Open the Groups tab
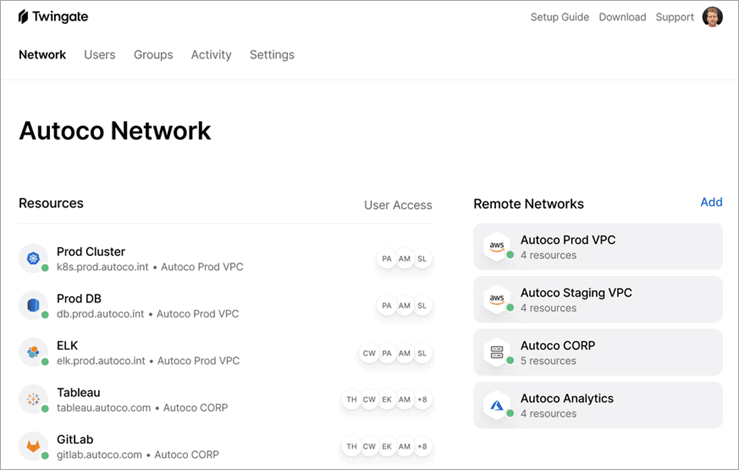Screen dimensions: 739x470 tap(153, 55)
